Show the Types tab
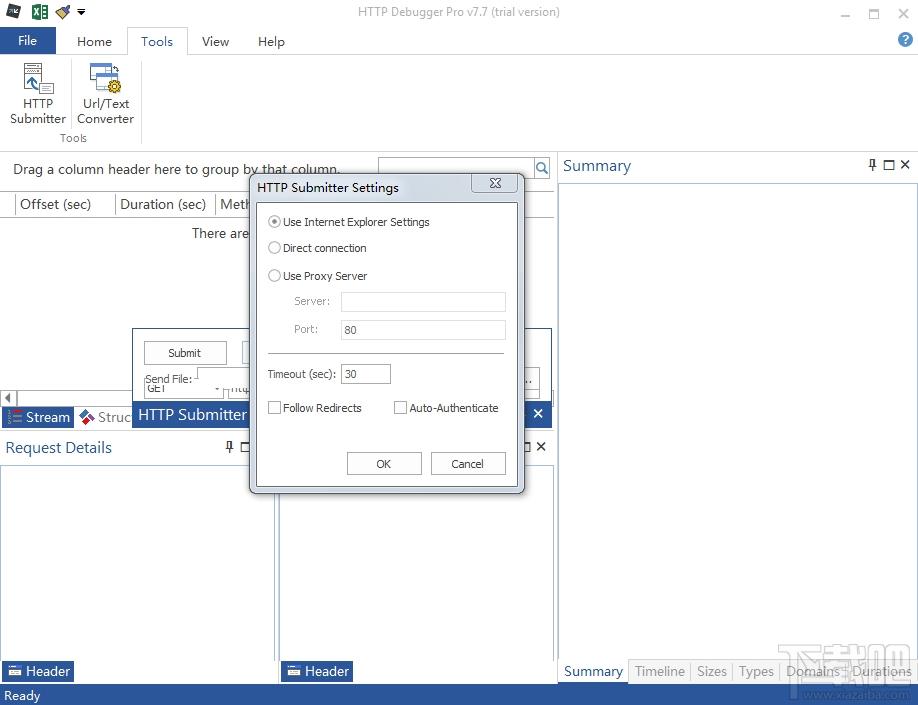Screen dimensions: 918x705 pyautogui.click(x=756, y=671)
